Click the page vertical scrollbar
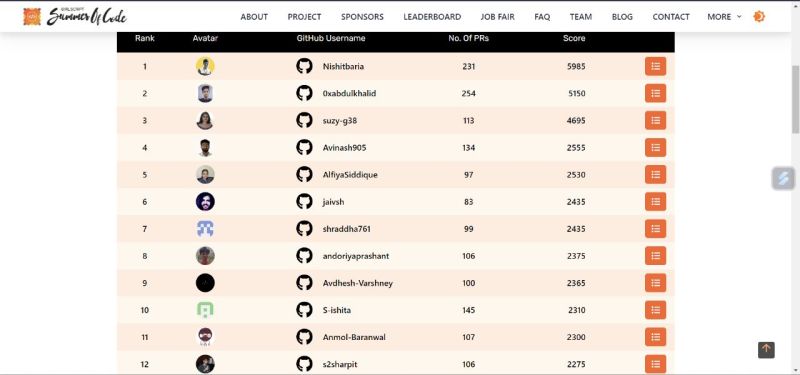Screen dimensions: 800x375 pos(795,99)
